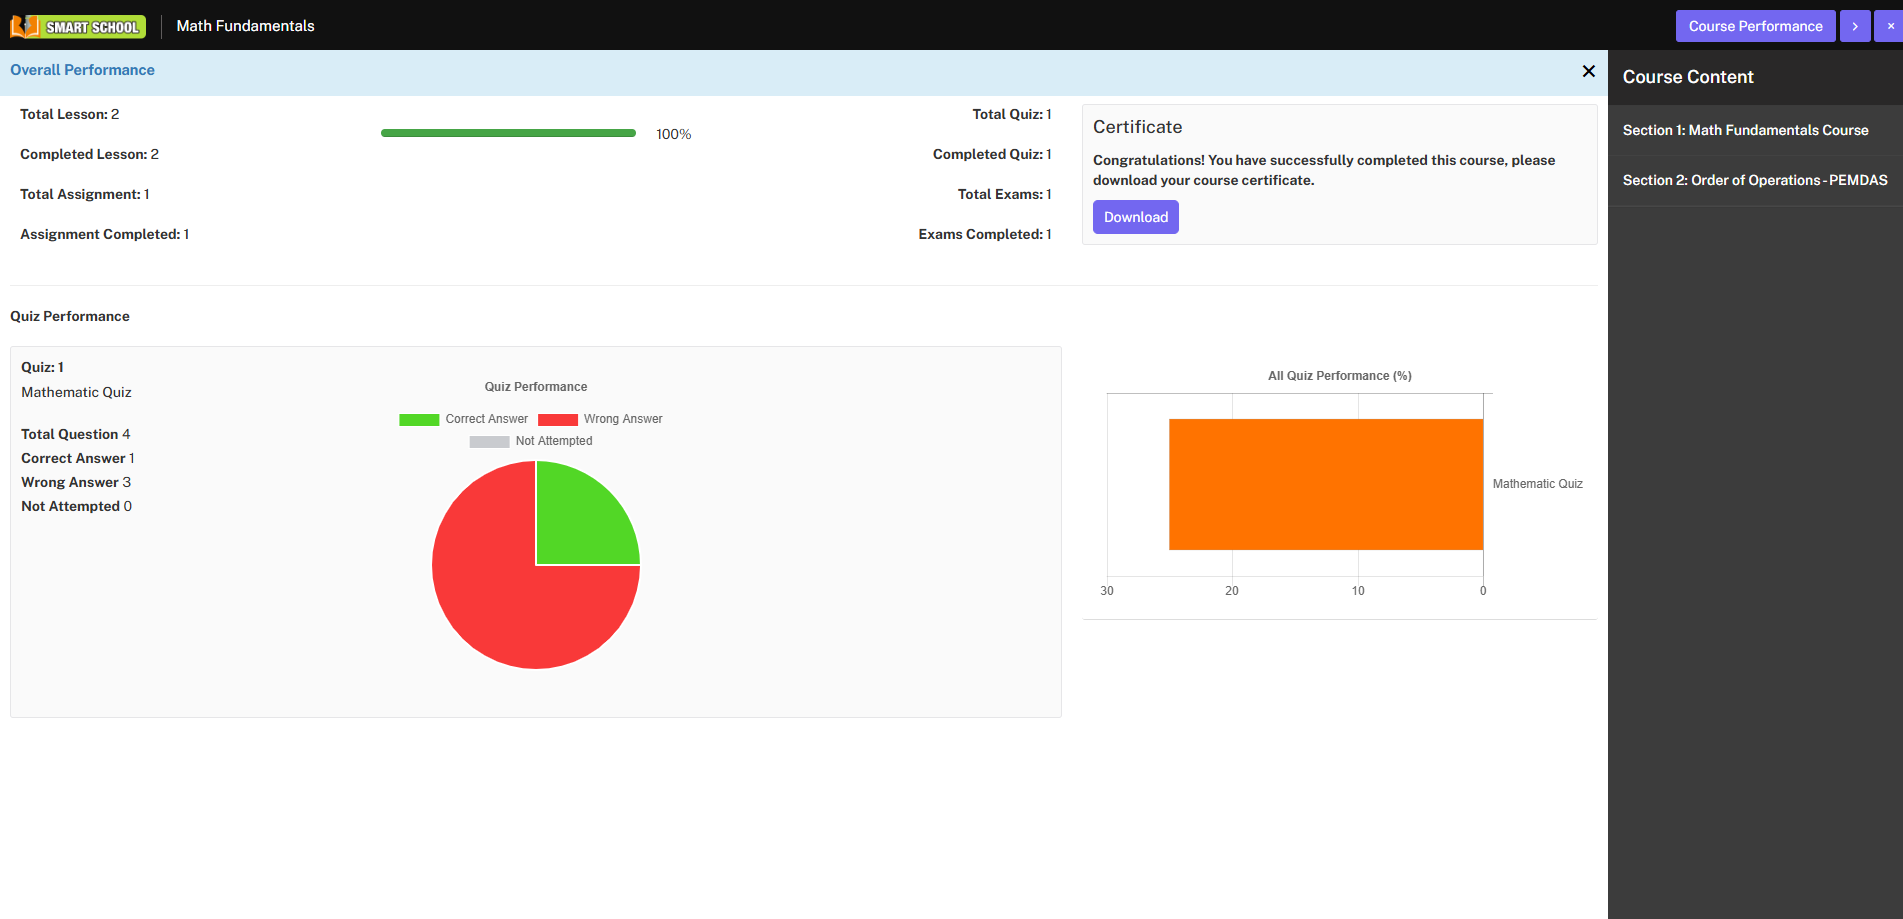This screenshot has width=1903, height=919.
Task: Click the green Correct Answer legend swatch
Action: (x=419, y=420)
